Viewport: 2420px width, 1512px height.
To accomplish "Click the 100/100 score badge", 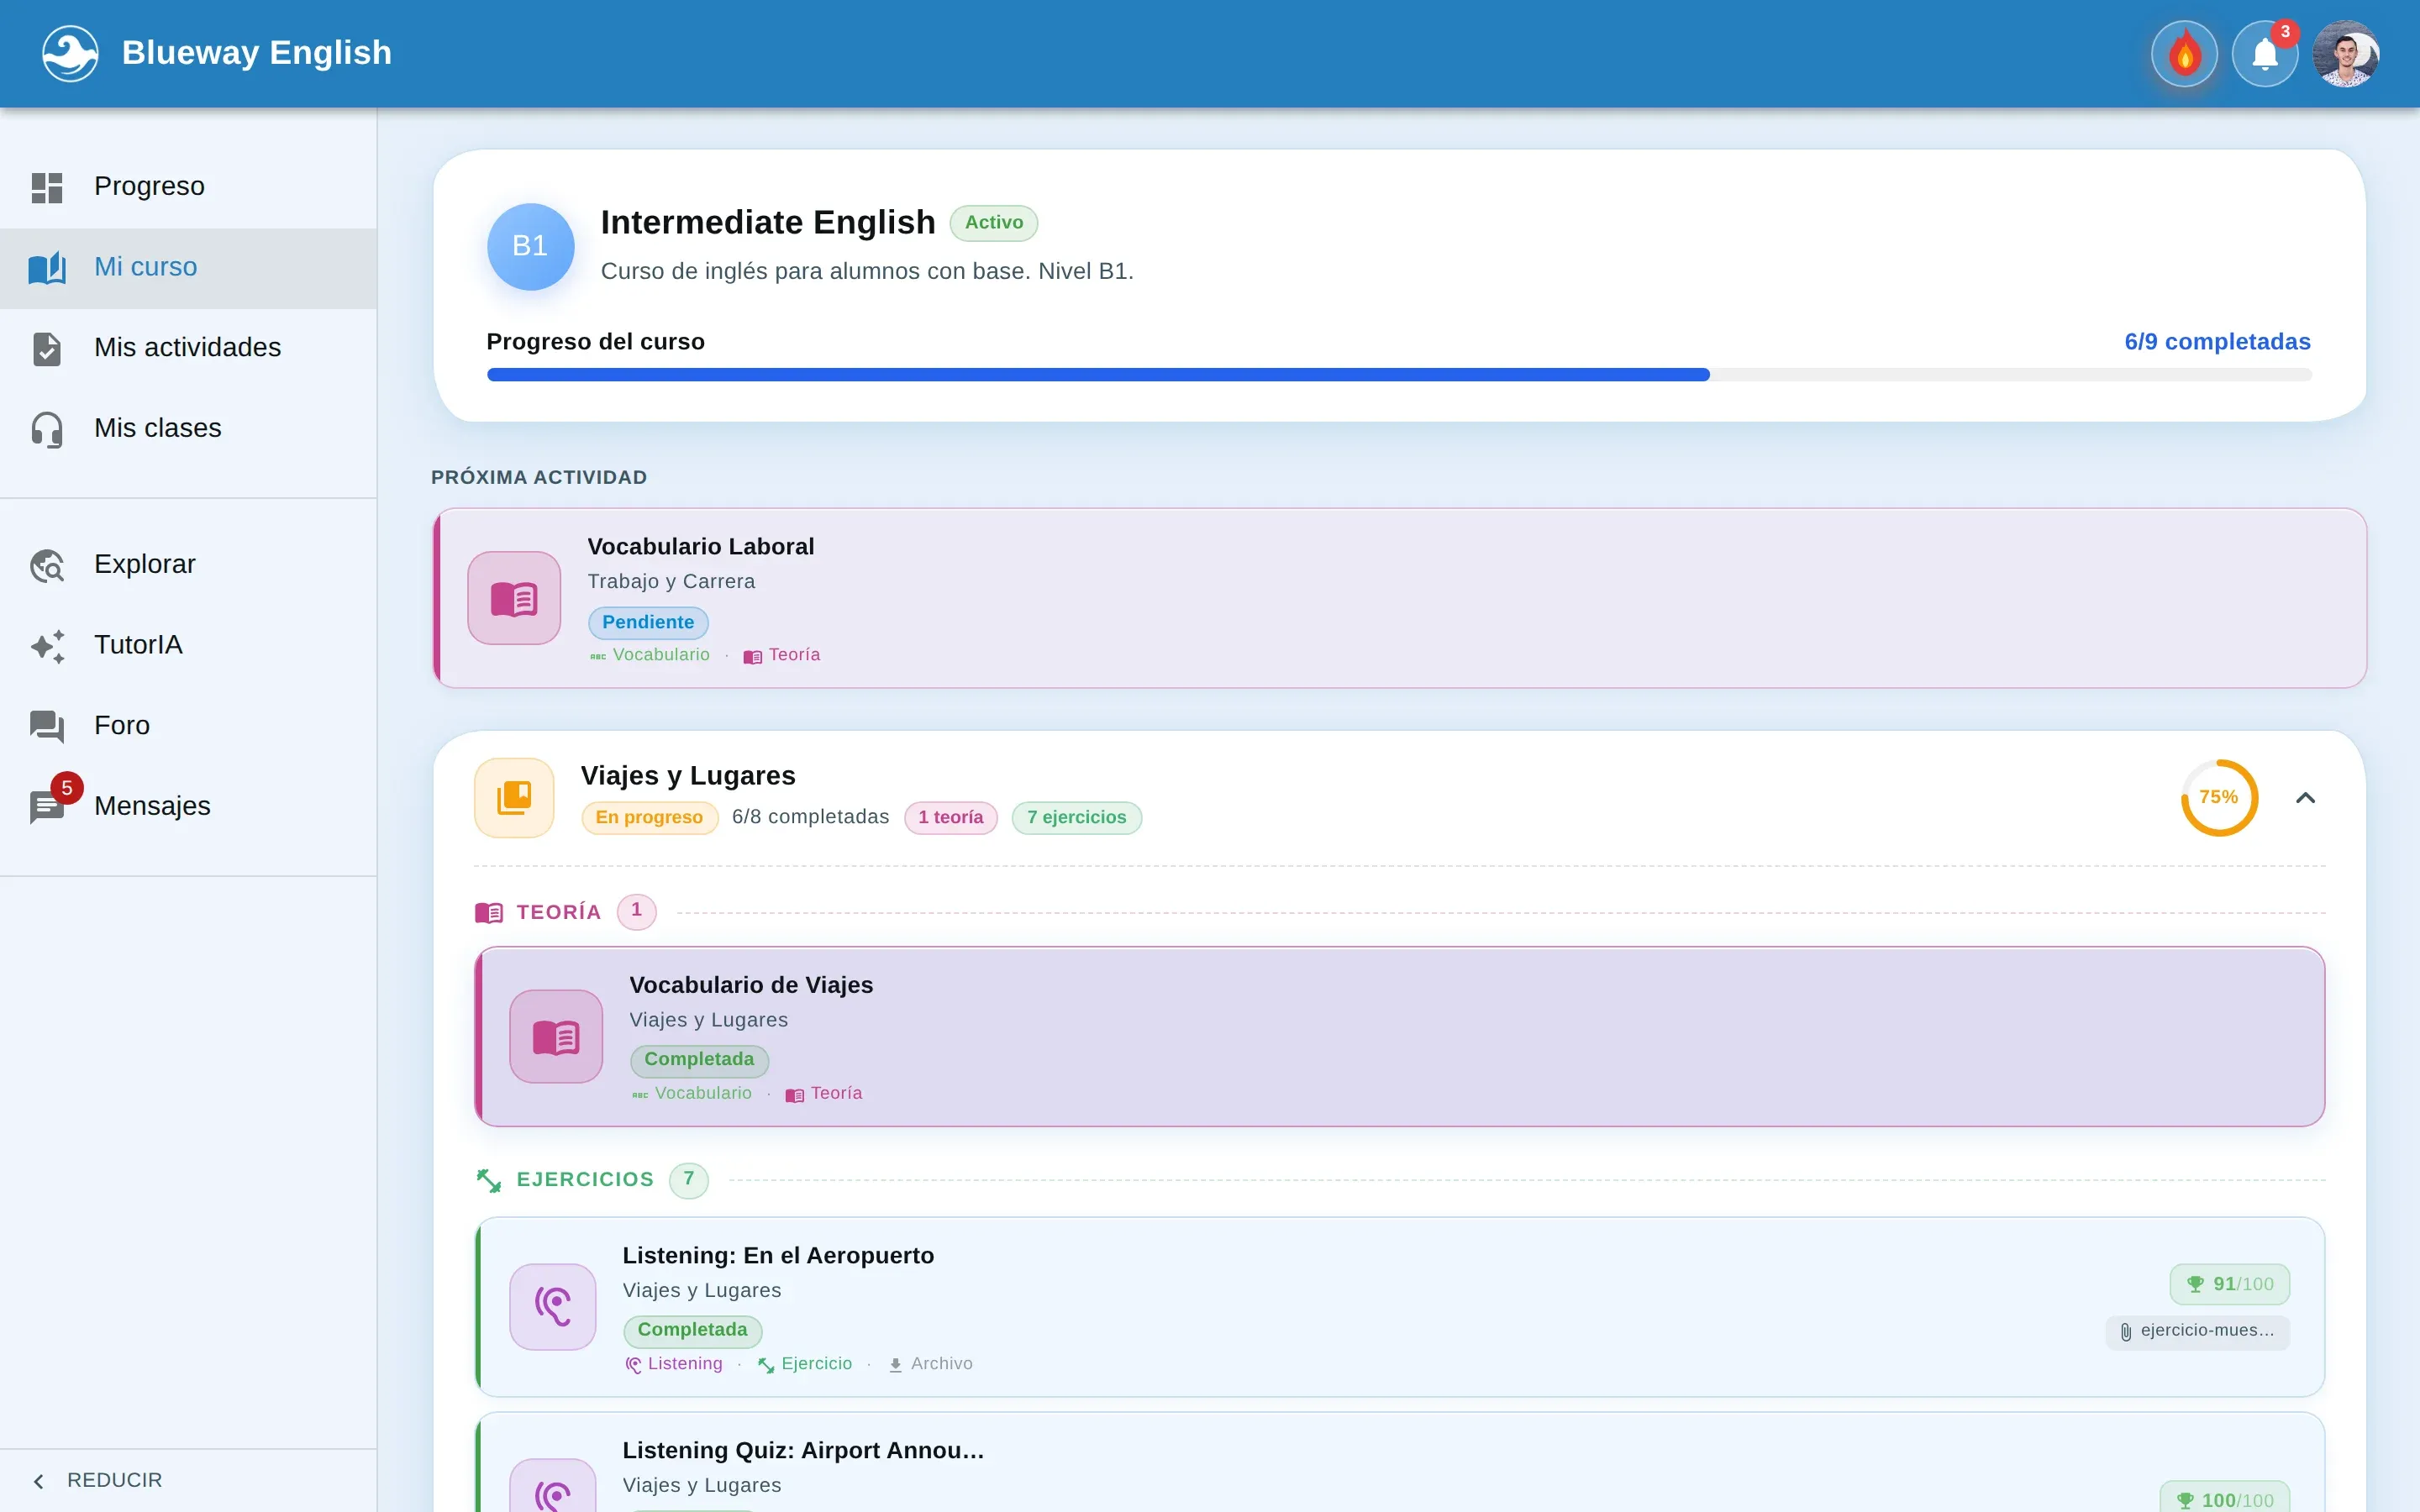I will (2224, 1497).
